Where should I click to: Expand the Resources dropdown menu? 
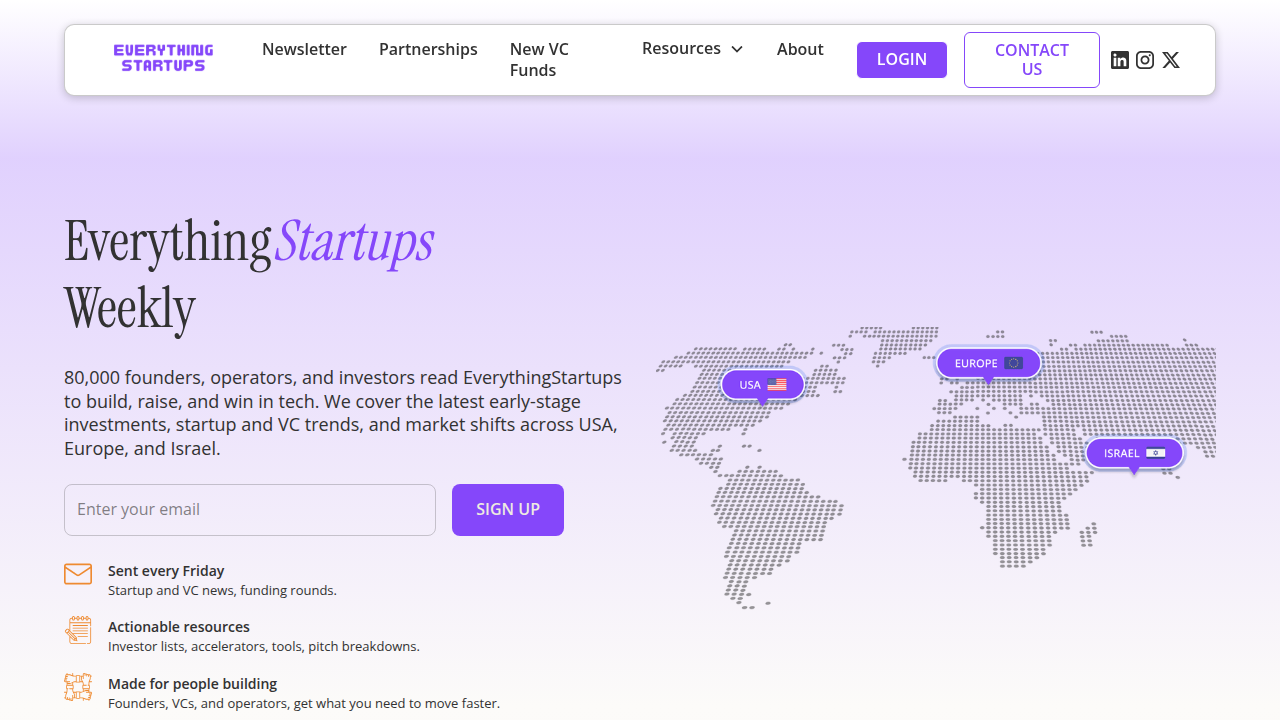click(x=693, y=48)
